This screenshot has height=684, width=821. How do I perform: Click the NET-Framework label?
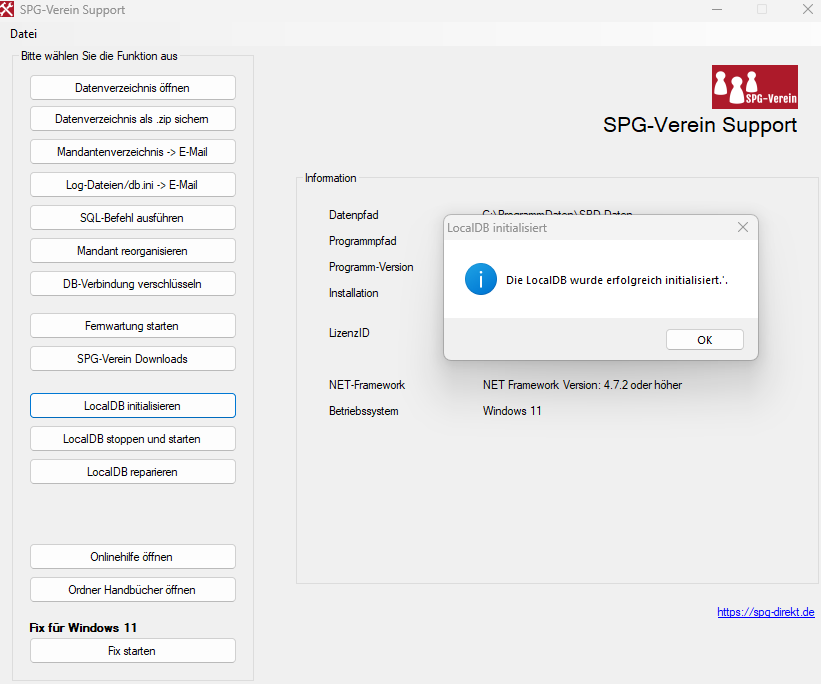[367, 385]
